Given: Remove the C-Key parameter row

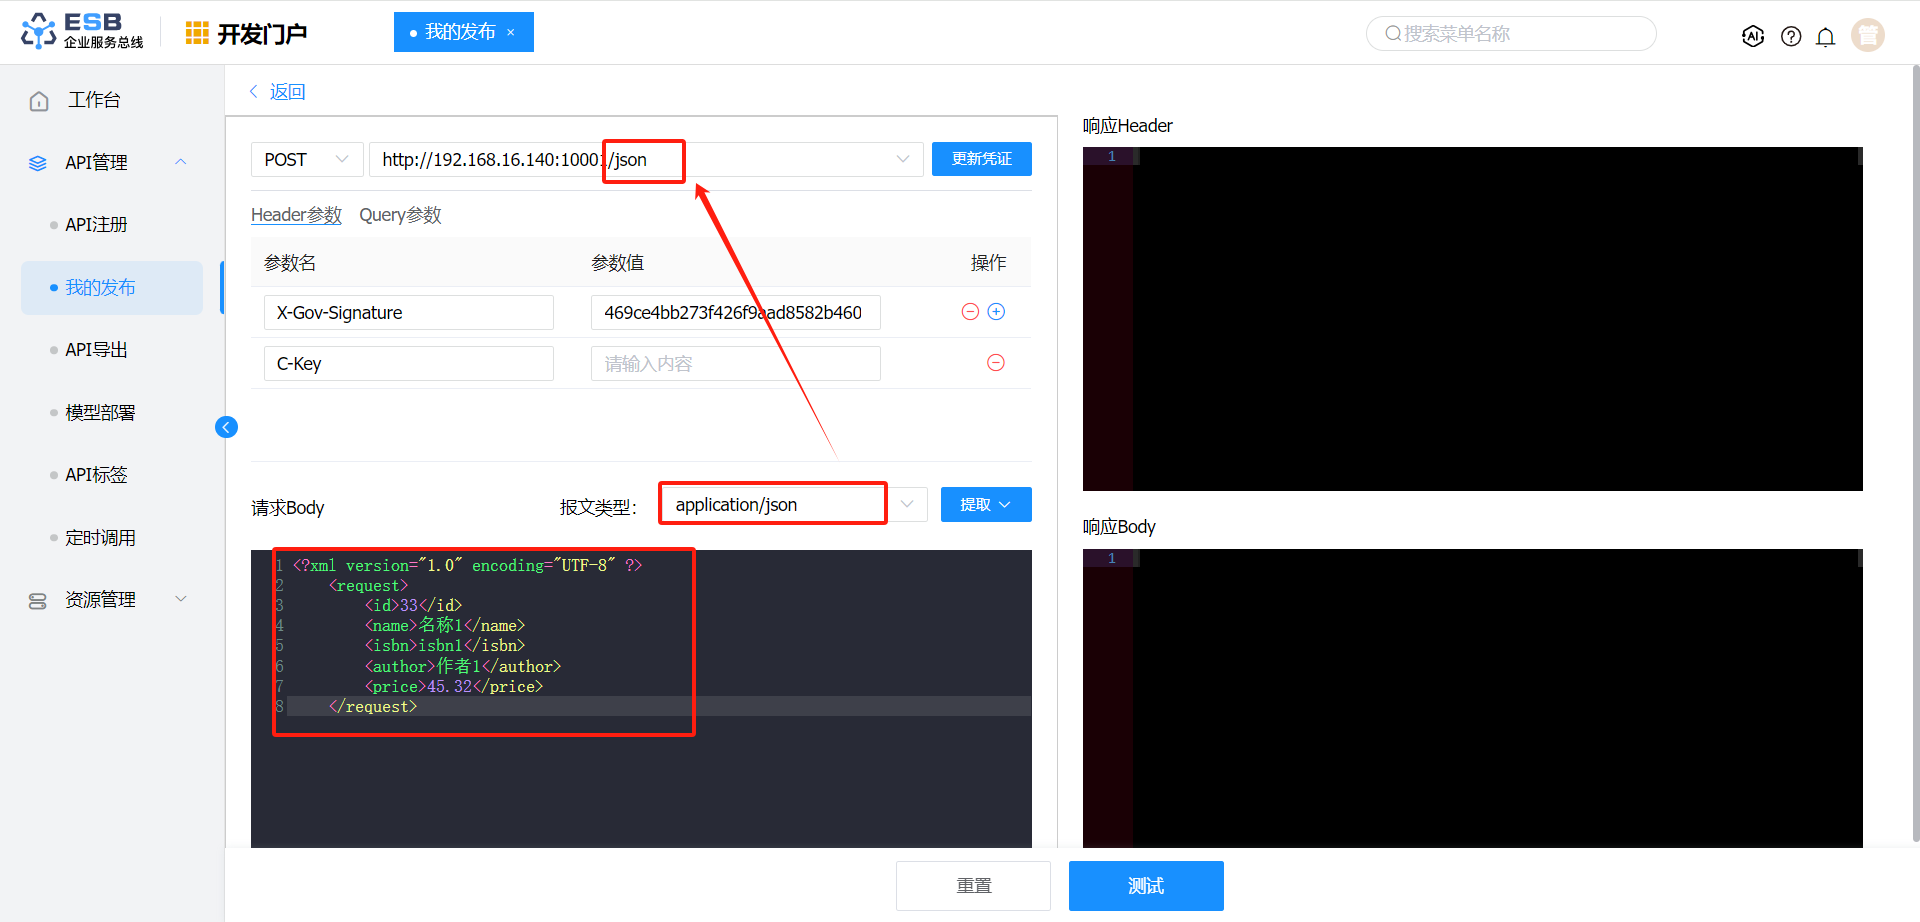Looking at the screenshot, I should coord(996,363).
